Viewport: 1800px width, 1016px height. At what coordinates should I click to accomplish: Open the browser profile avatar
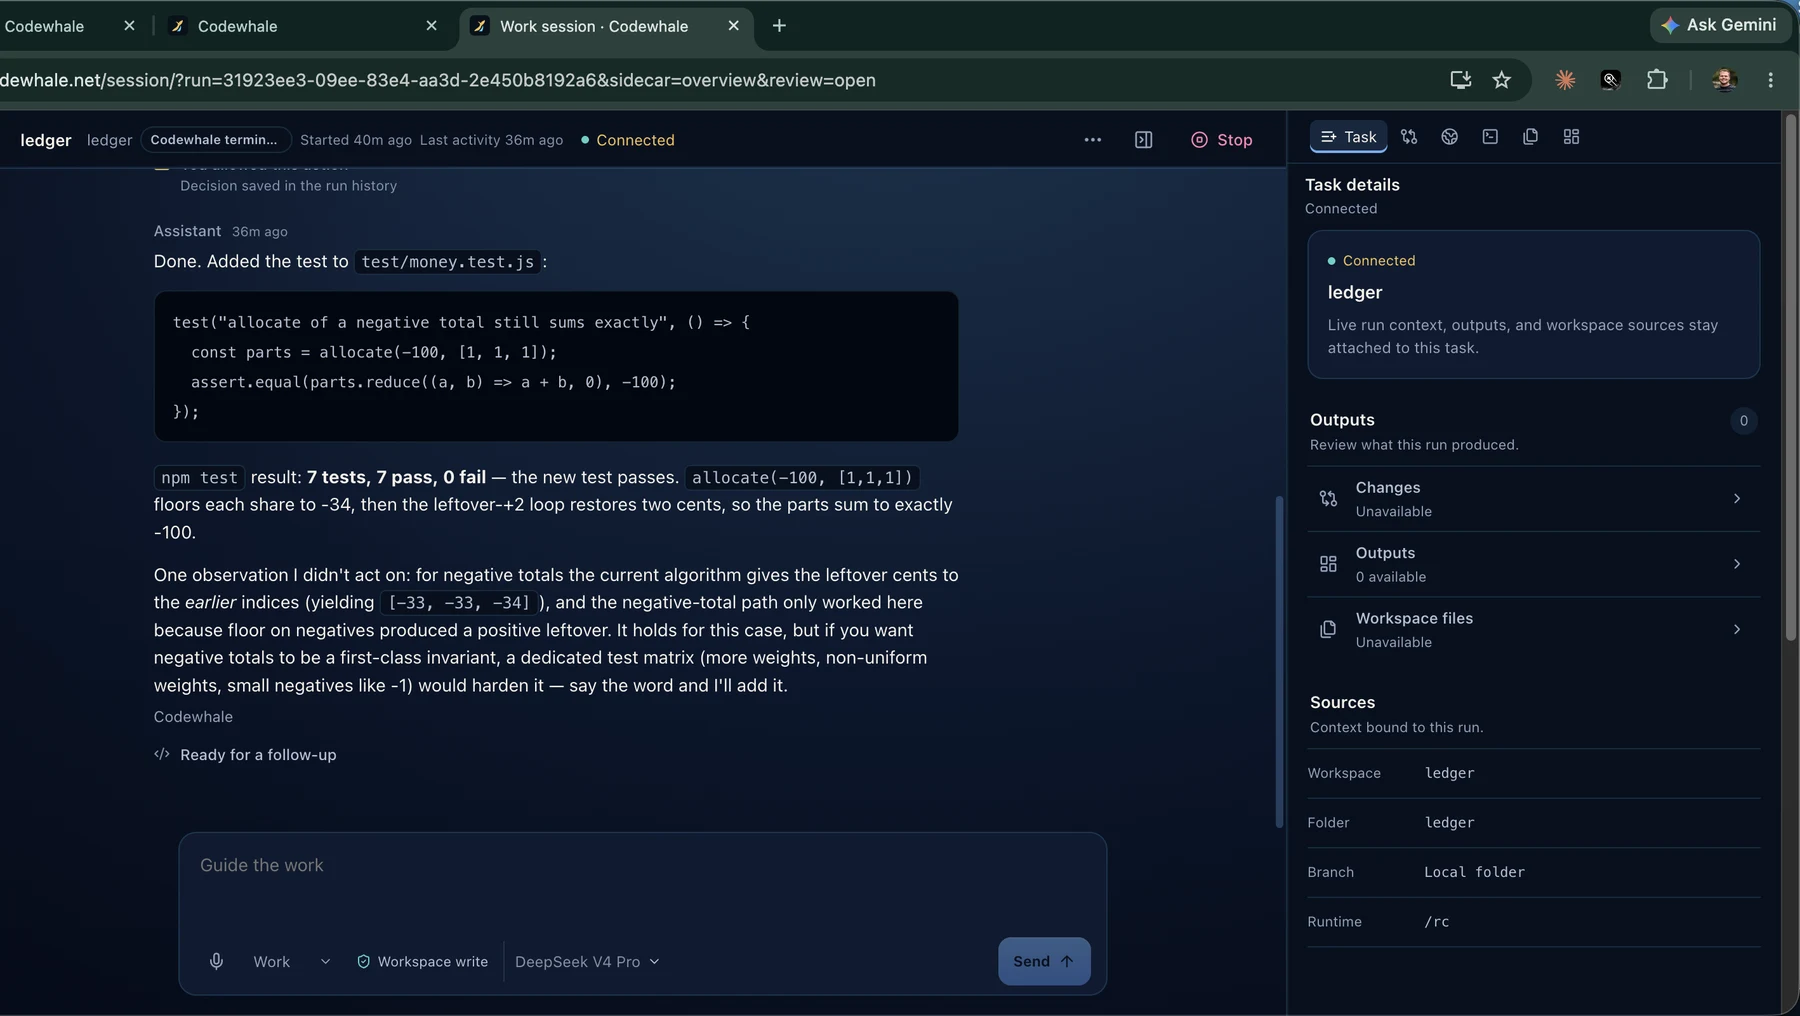(x=1724, y=80)
